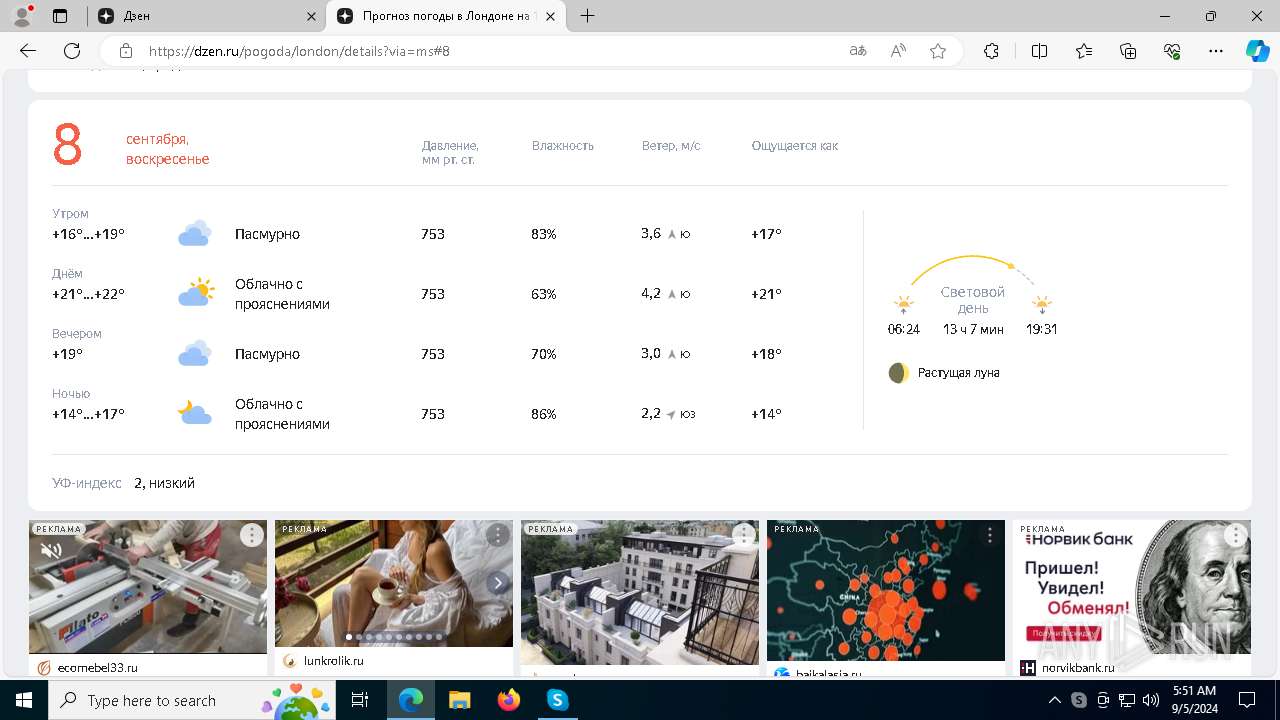Follow the ecomebel33.ru link
1280x720 pixels.
(x=98, y=667)
